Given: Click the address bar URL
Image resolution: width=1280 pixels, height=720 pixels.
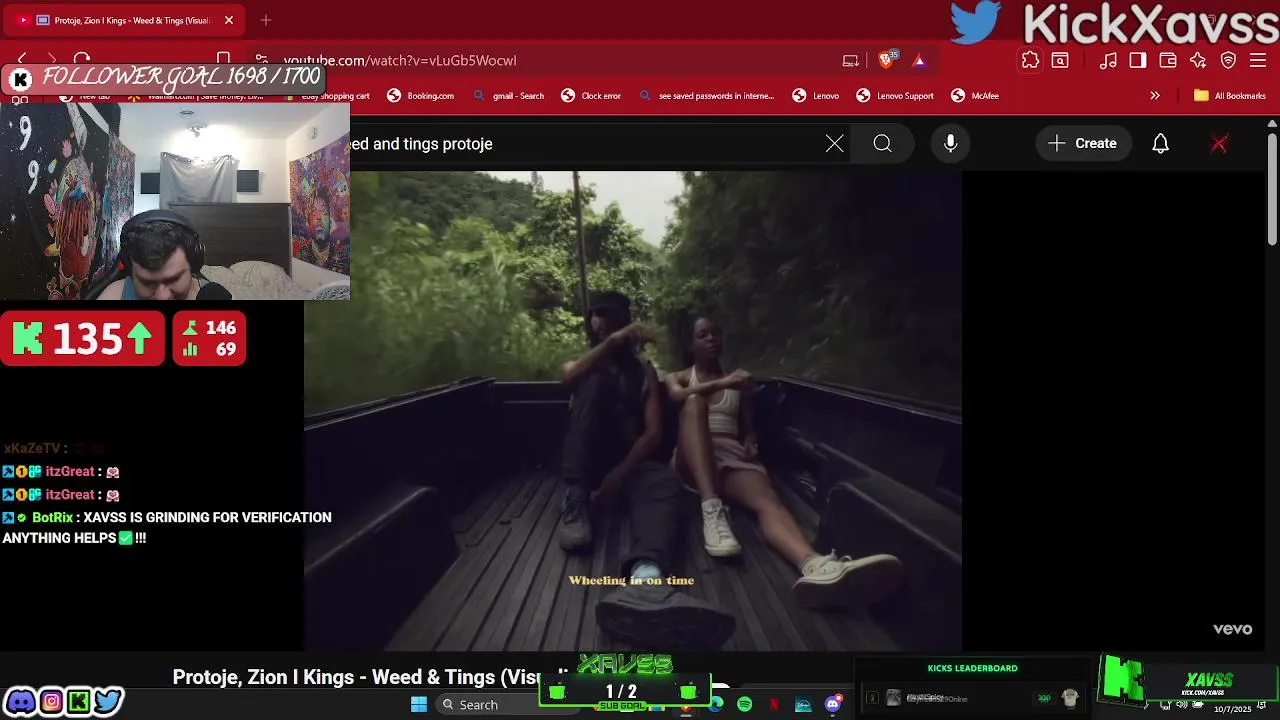Looking at the screenshot, I should coord(400,60).
